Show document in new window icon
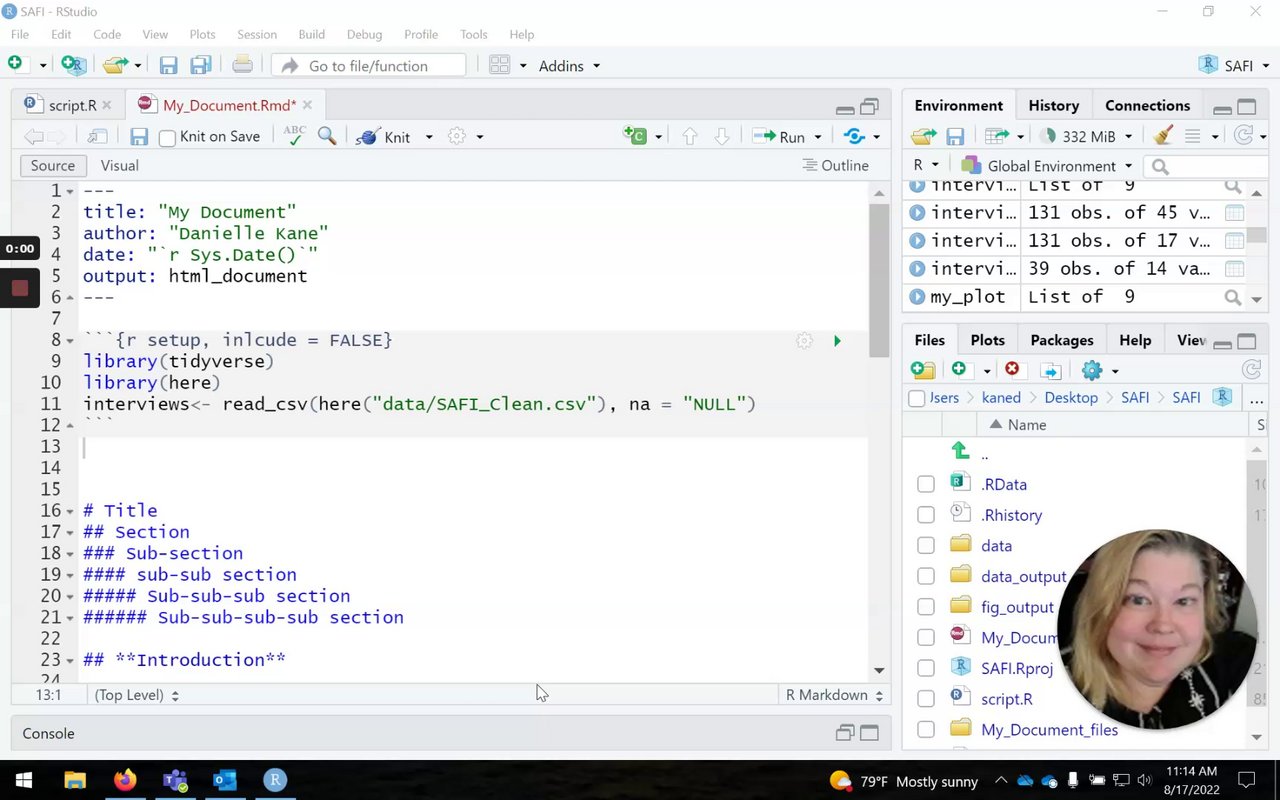The height and width of the screenshot is (800, 1280). click(97, 136)
